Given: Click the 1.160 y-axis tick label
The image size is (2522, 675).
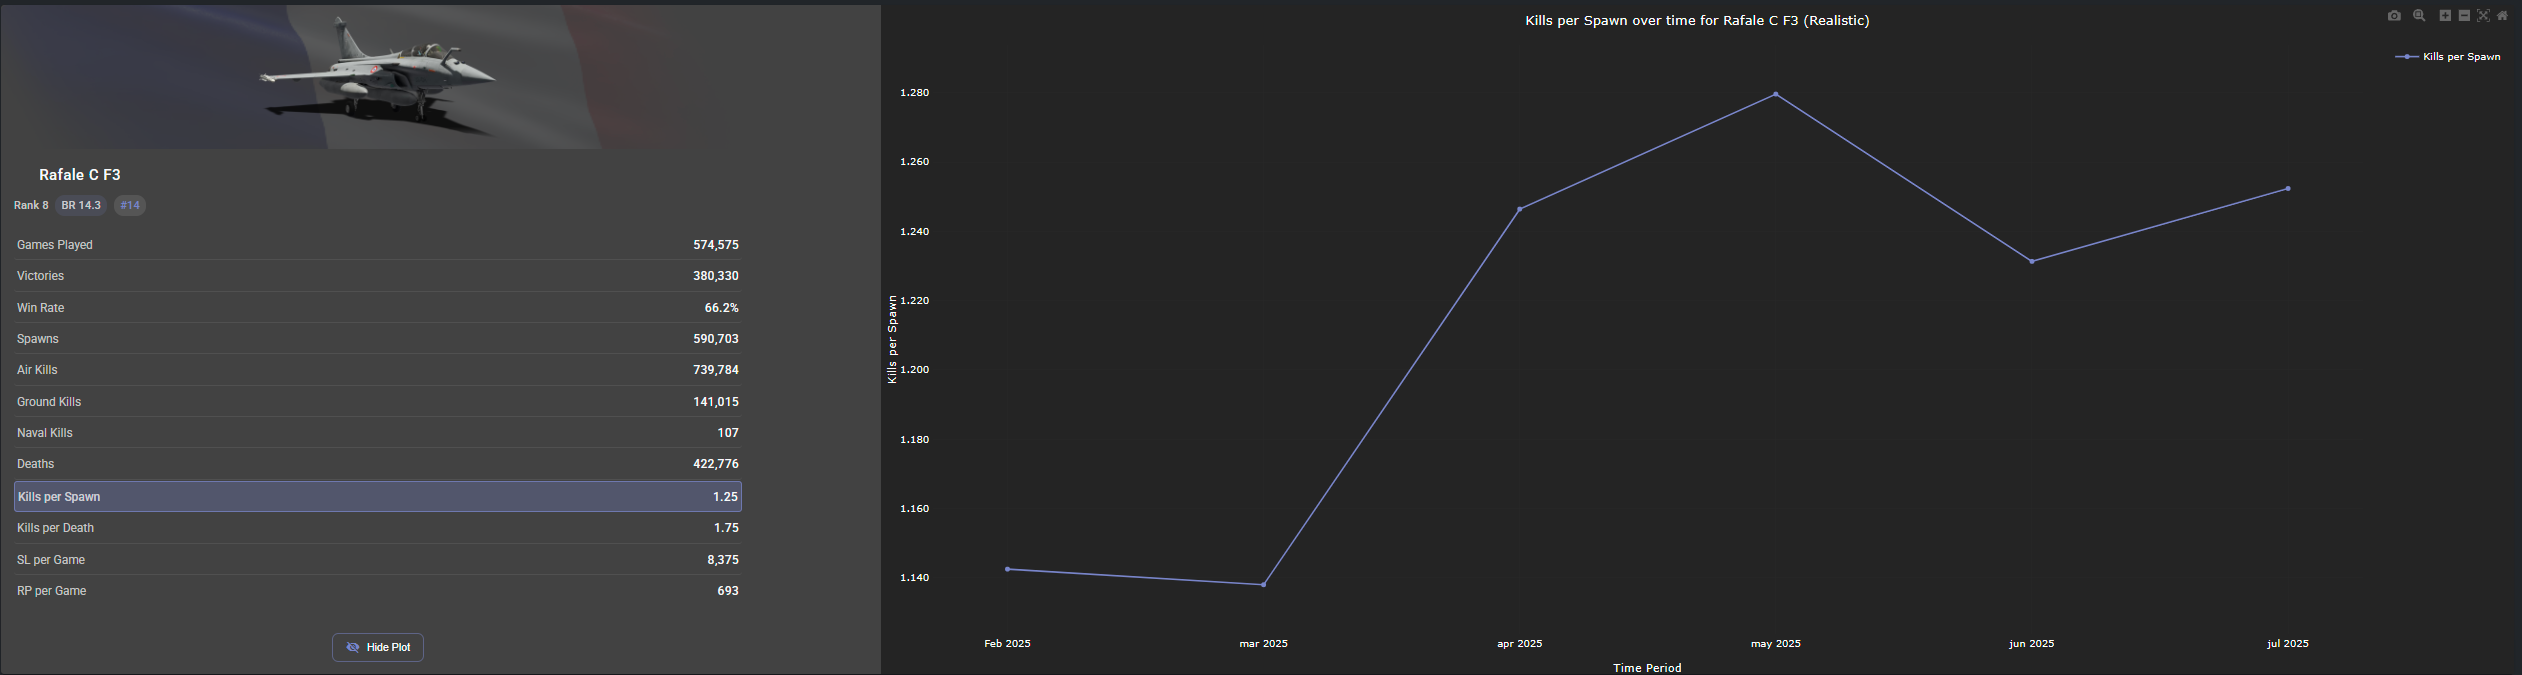Looking at the screenshot, I should [x=915, y=509].
